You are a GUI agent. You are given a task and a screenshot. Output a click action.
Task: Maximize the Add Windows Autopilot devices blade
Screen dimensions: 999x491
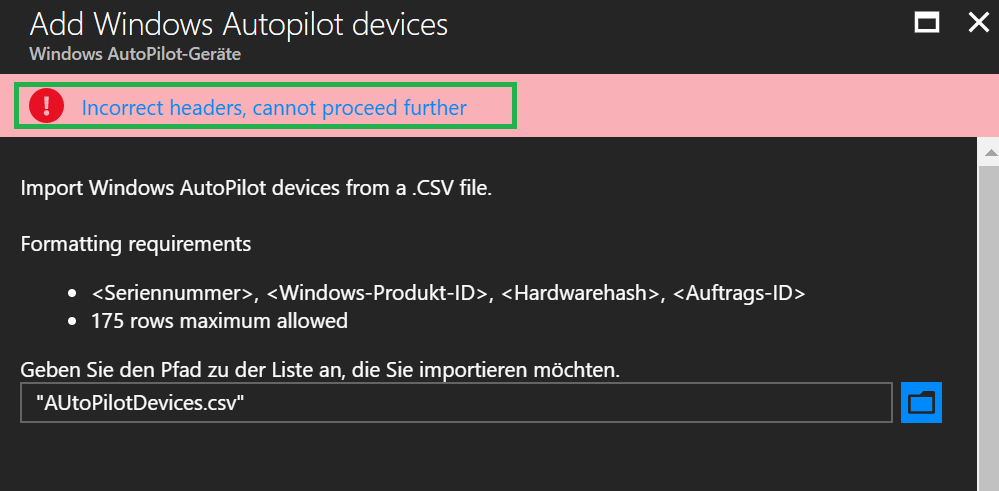coord(927,23)
